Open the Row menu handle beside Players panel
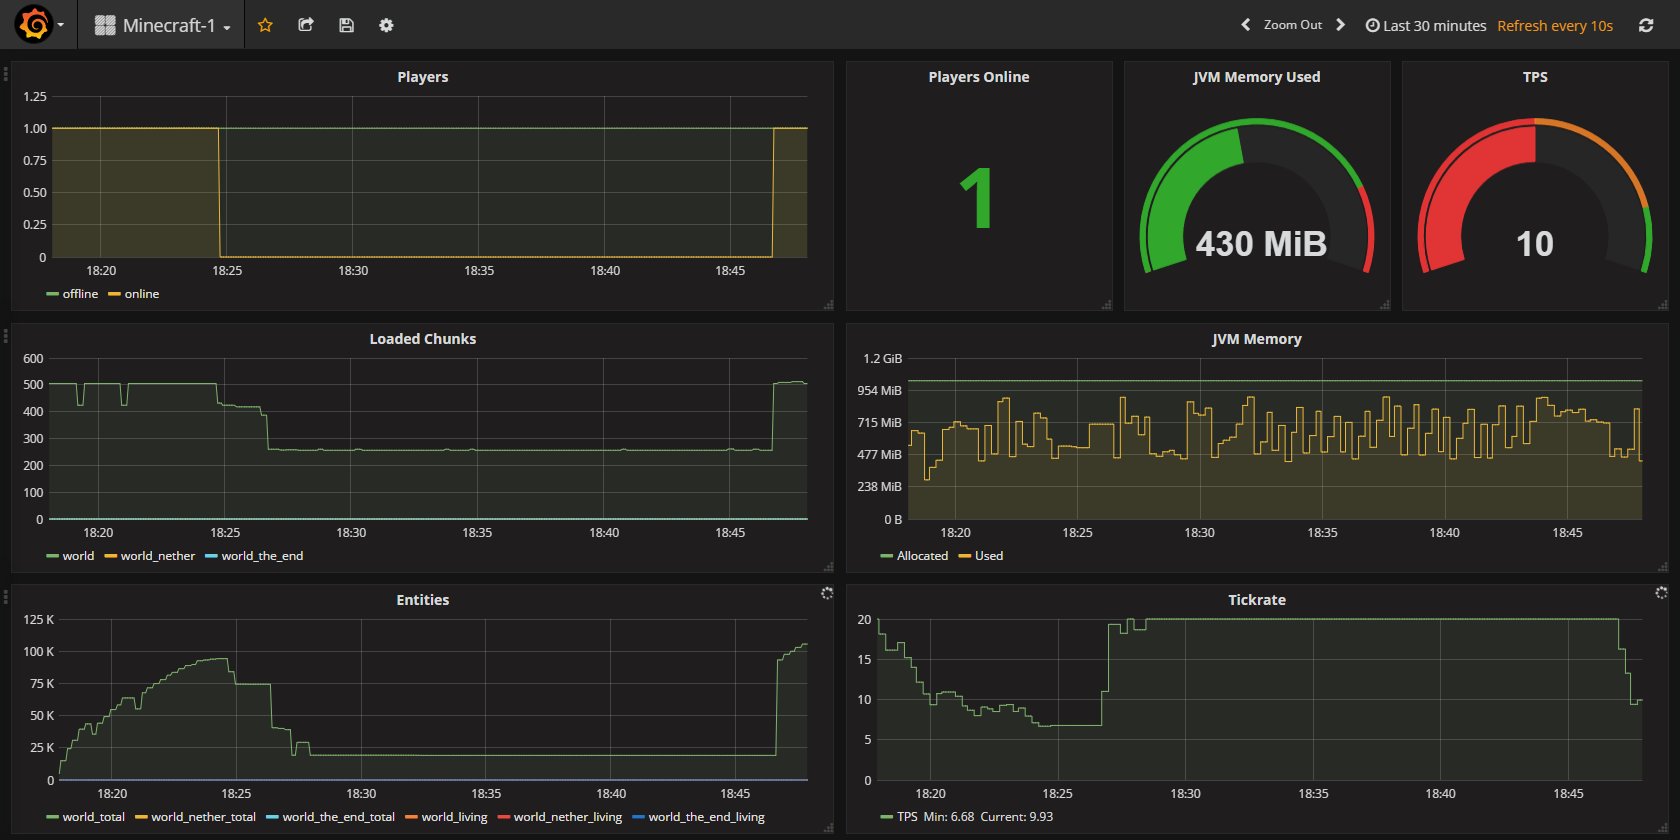This screenshot has width=1680, height=840. 6,74
